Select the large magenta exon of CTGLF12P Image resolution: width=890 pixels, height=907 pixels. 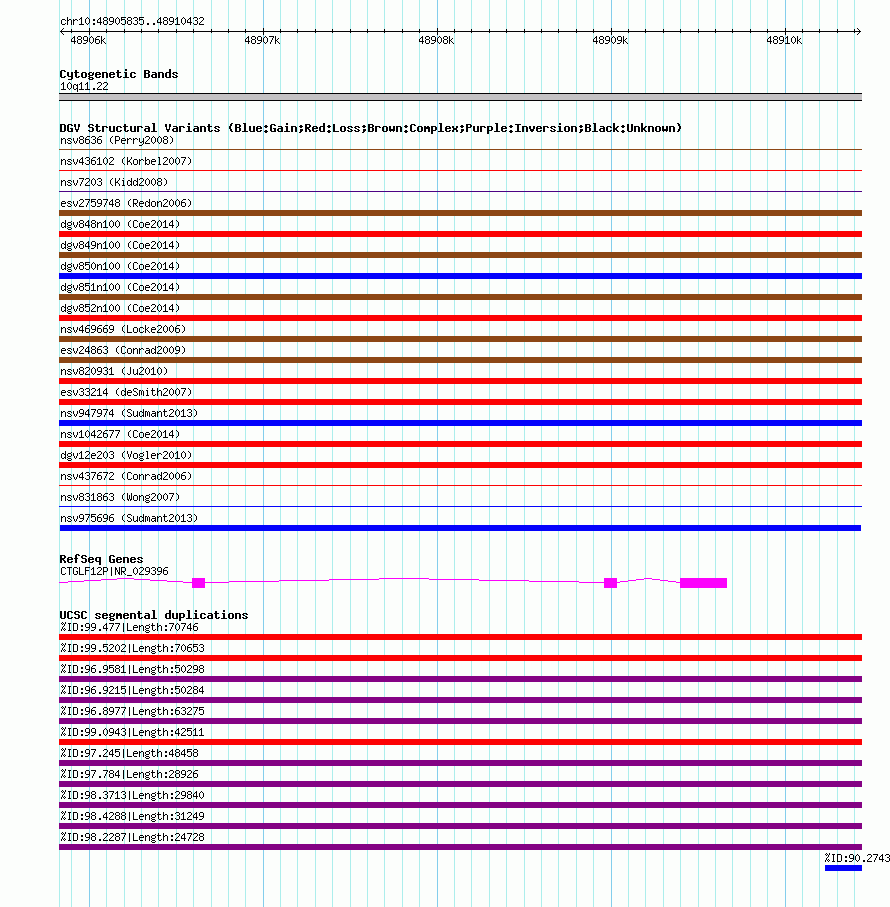(x=703, y=583)
